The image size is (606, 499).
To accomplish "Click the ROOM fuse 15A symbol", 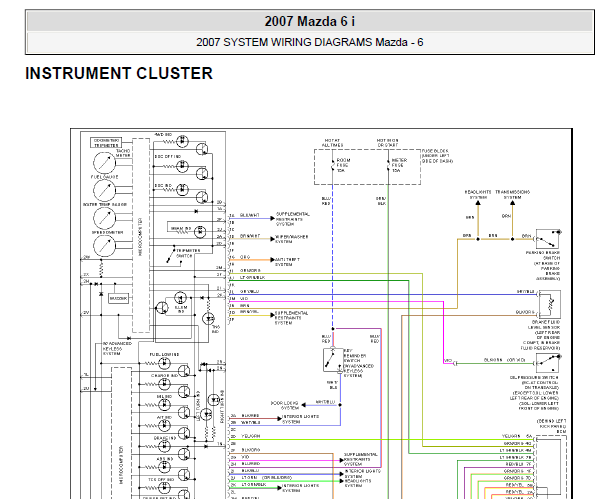I will click(333, 165).
